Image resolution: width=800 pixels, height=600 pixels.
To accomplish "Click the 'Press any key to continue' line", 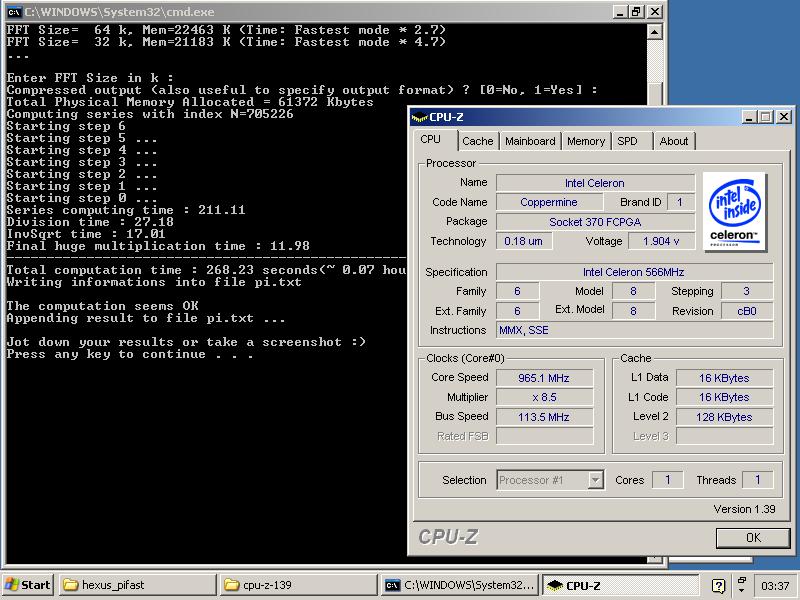I will [x=130, y=354].
